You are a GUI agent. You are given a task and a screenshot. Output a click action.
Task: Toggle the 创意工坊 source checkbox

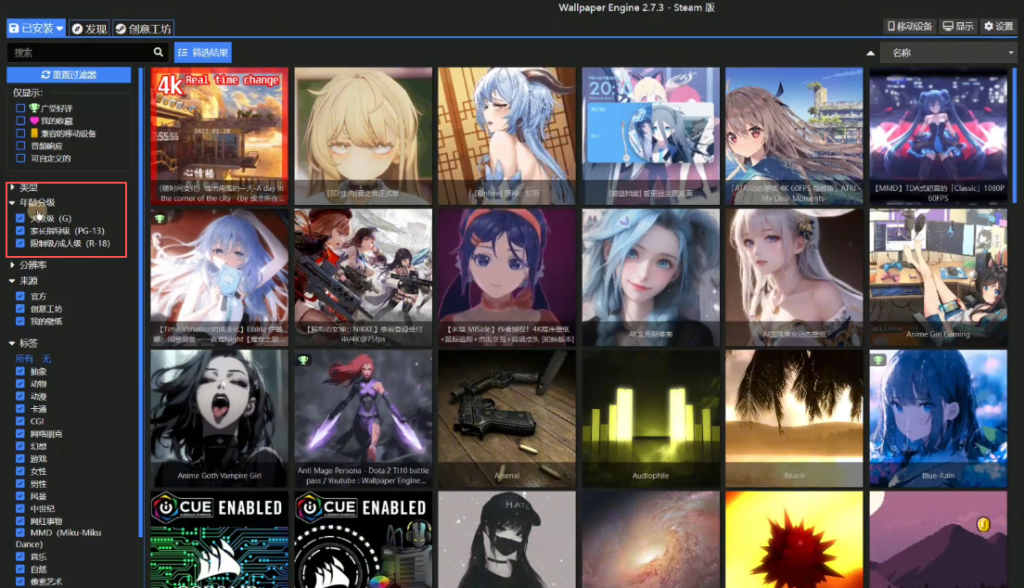pyautogui.click(x=21, y=309)
